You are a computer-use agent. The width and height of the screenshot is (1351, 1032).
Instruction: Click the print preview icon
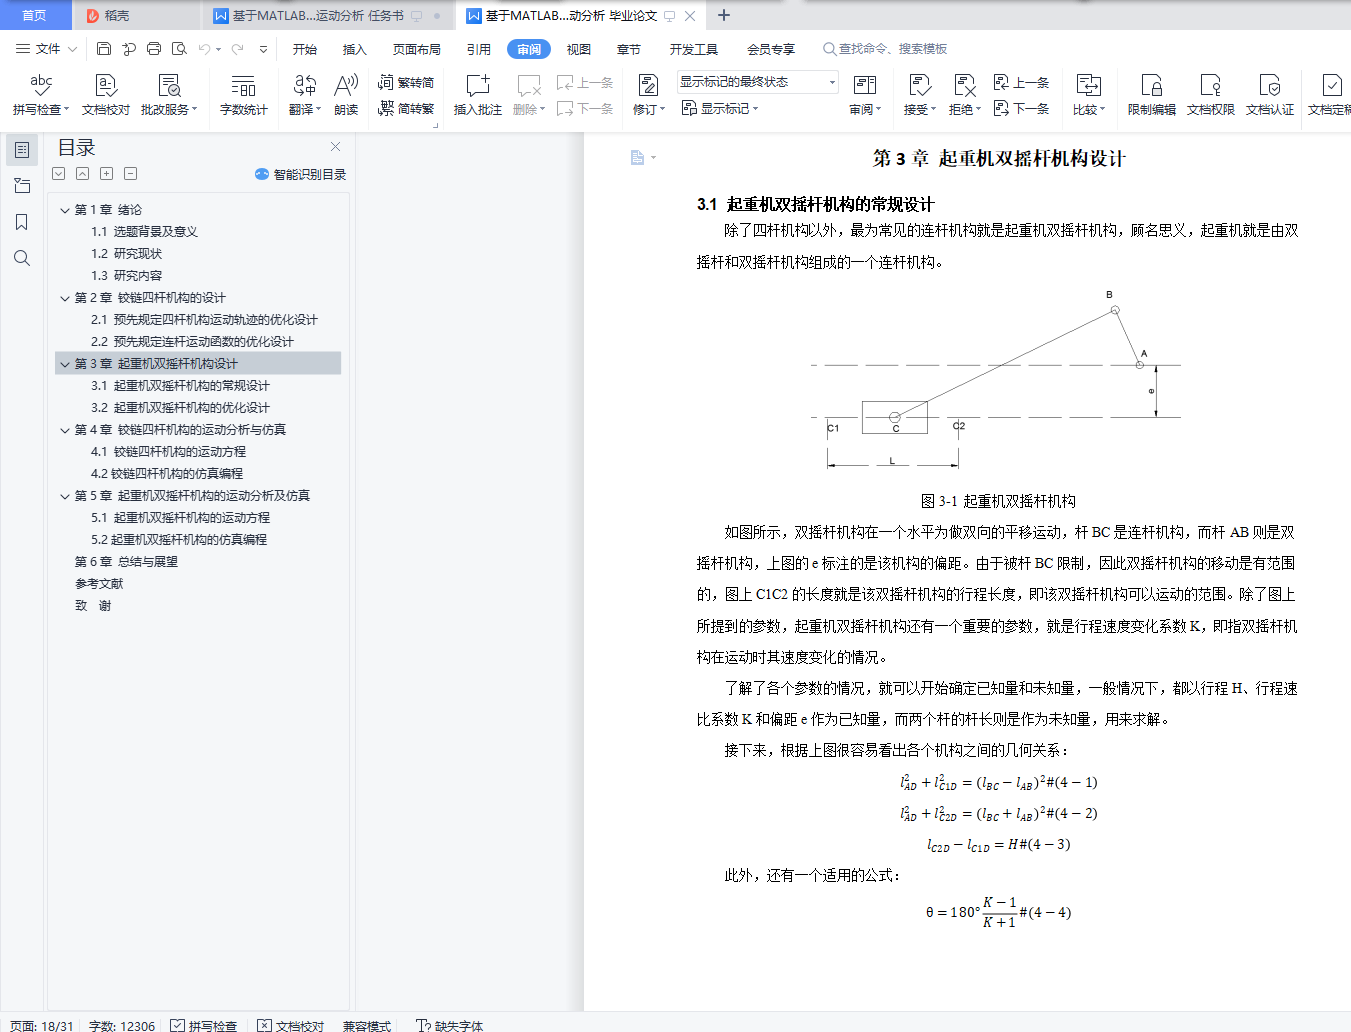179,48
